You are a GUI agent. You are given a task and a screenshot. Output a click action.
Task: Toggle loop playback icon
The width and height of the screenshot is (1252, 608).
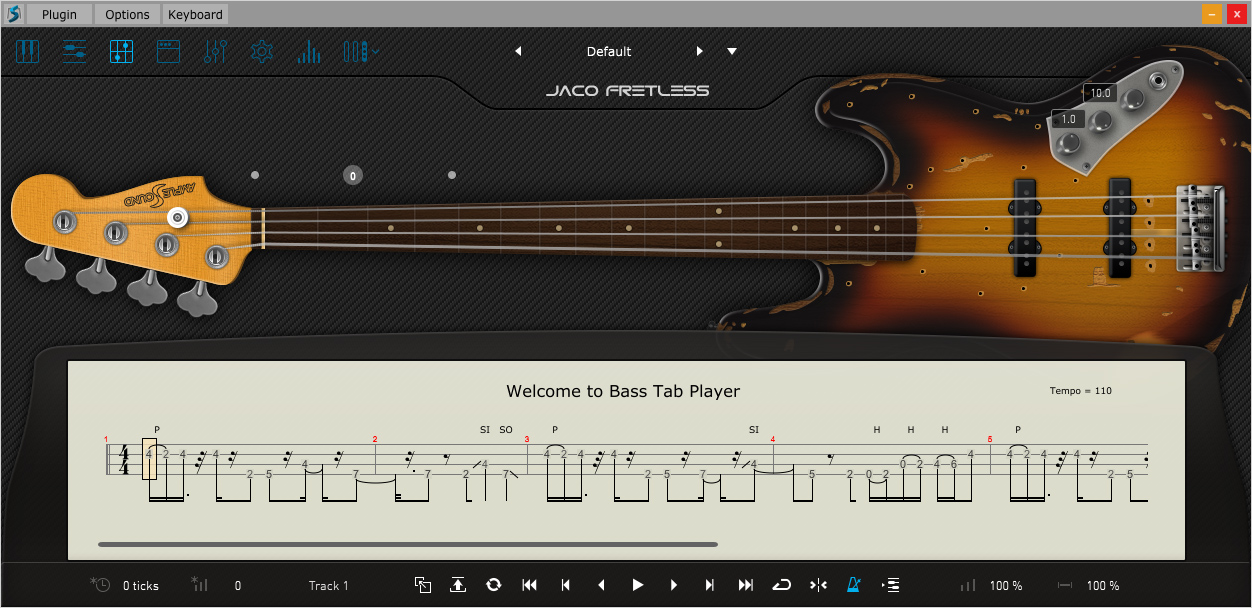click(782, 585)
